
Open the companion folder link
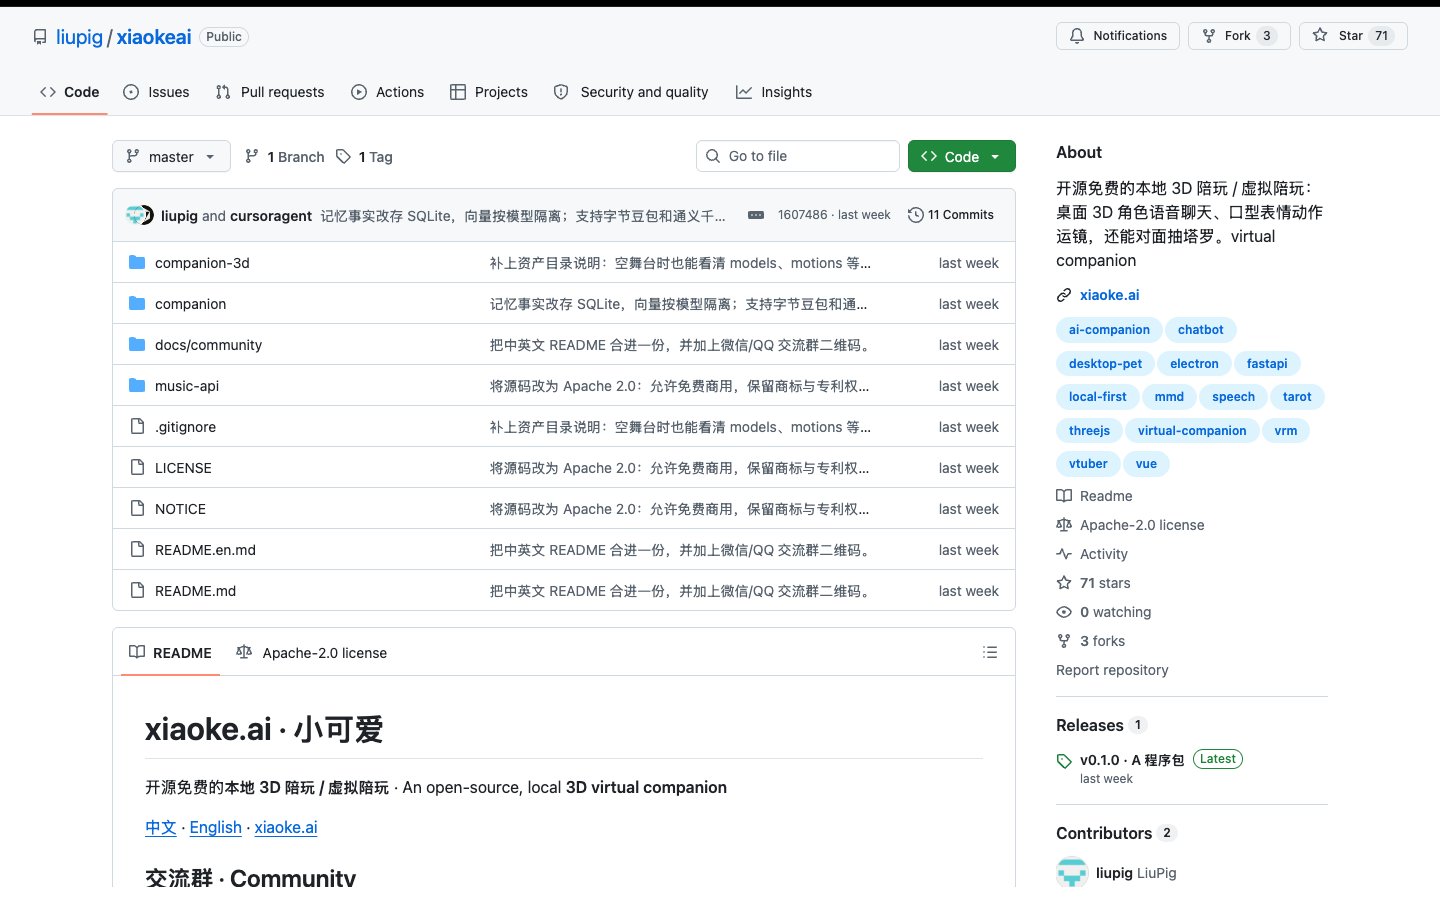click(190, 304)
